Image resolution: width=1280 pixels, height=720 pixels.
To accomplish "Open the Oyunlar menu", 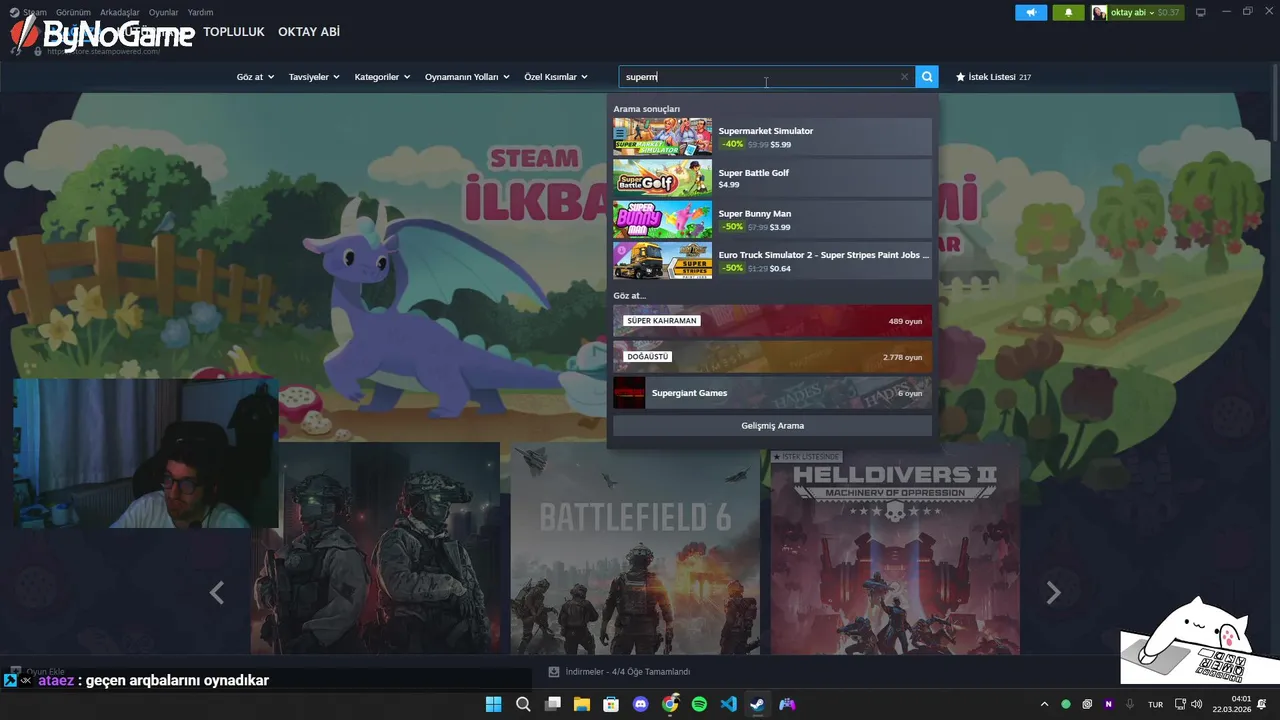I will pos(164,12).
